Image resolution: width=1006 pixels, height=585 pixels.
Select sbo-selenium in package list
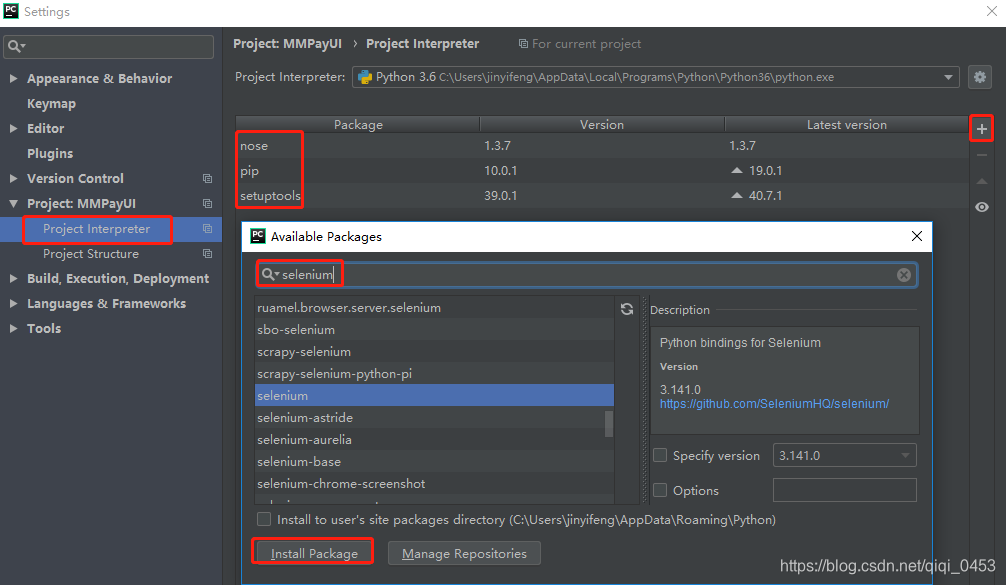pyautogui.click(x=434, y=330)
